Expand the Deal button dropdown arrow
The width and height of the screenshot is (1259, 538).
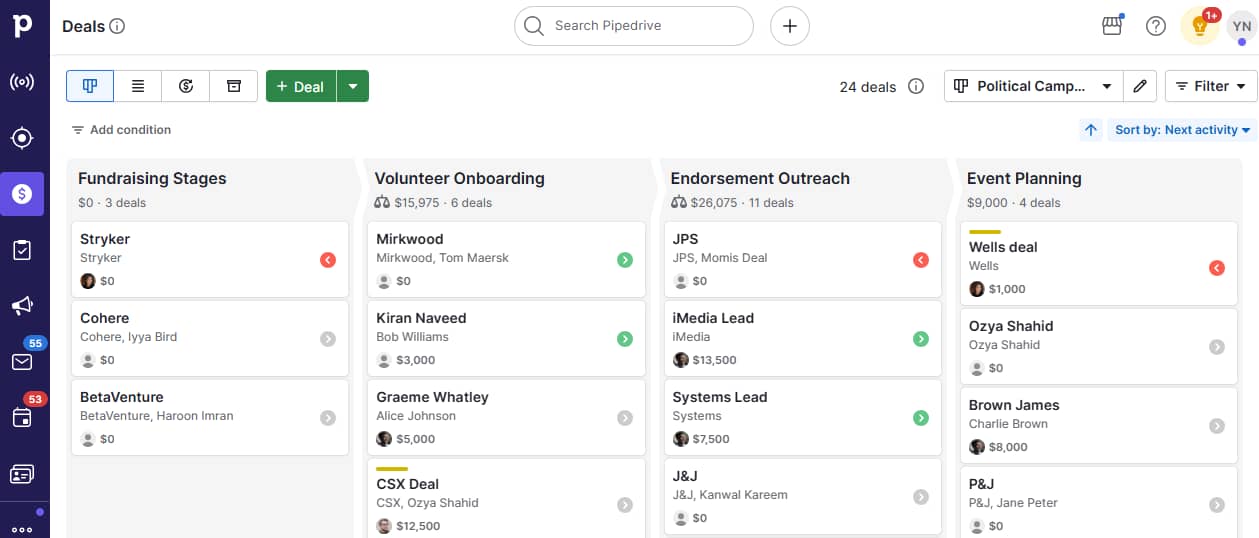(353, 86)
